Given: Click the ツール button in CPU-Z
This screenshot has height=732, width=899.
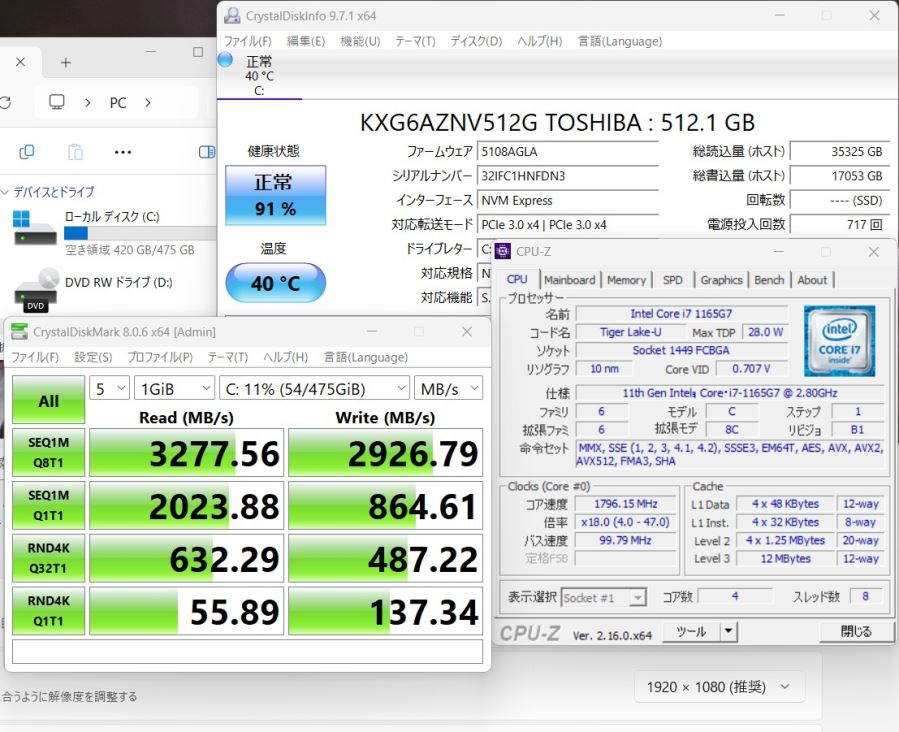Looking at the screenshot, I should 691,632.
